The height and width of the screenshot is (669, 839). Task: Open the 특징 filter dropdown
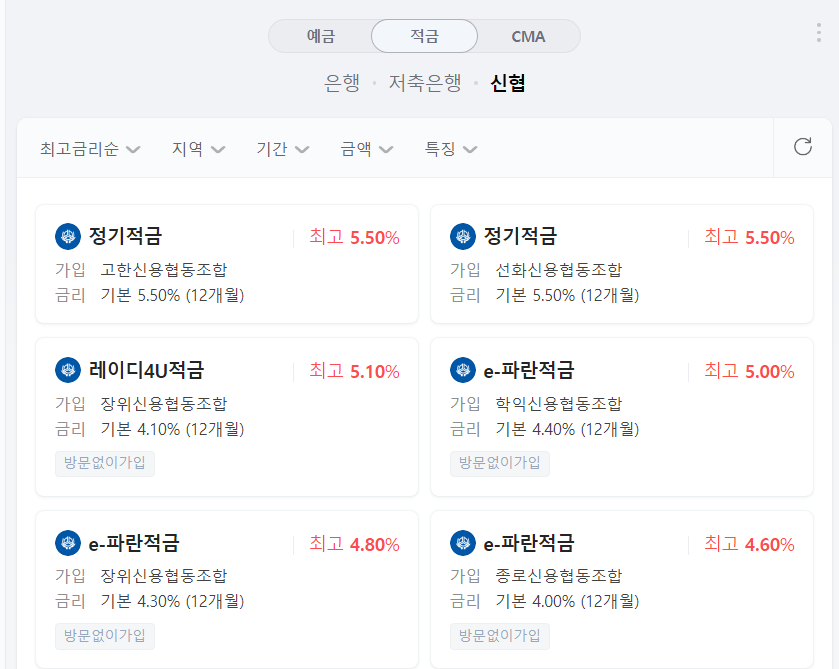coord(451,149)
